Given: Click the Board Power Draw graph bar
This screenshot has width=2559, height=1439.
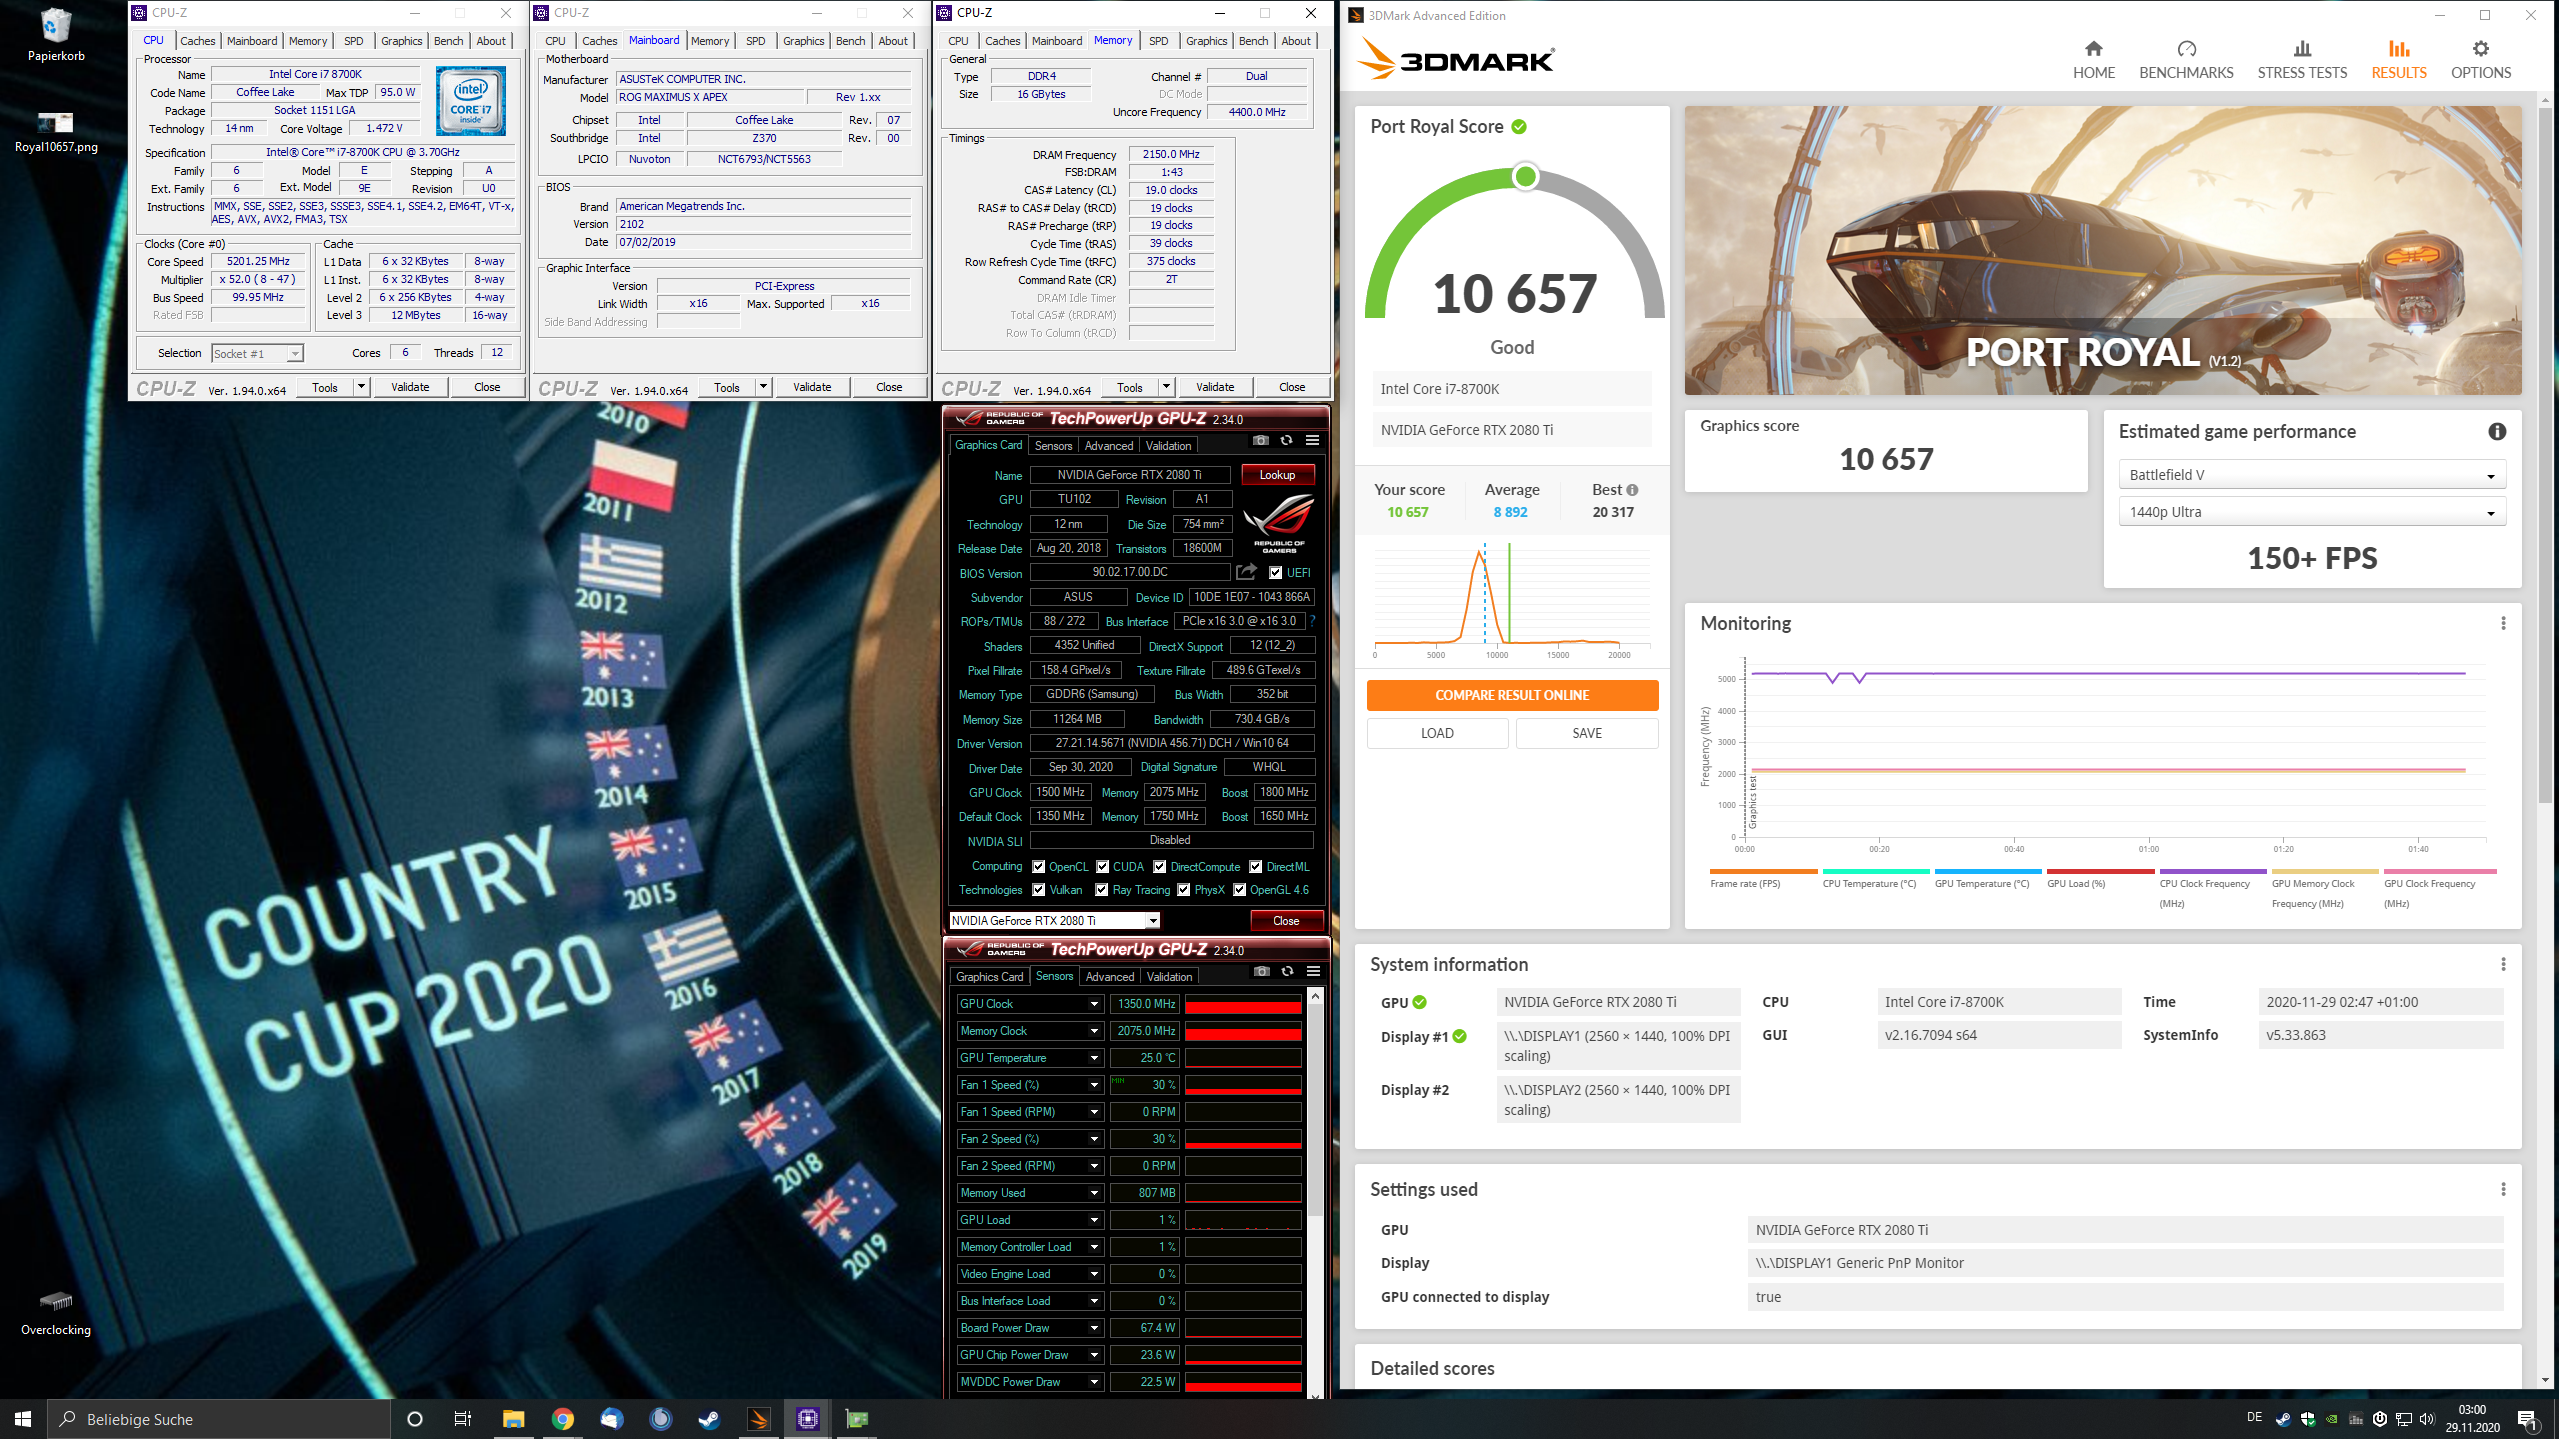Looking at the screenshot, I should (x=1243, y=1328).
